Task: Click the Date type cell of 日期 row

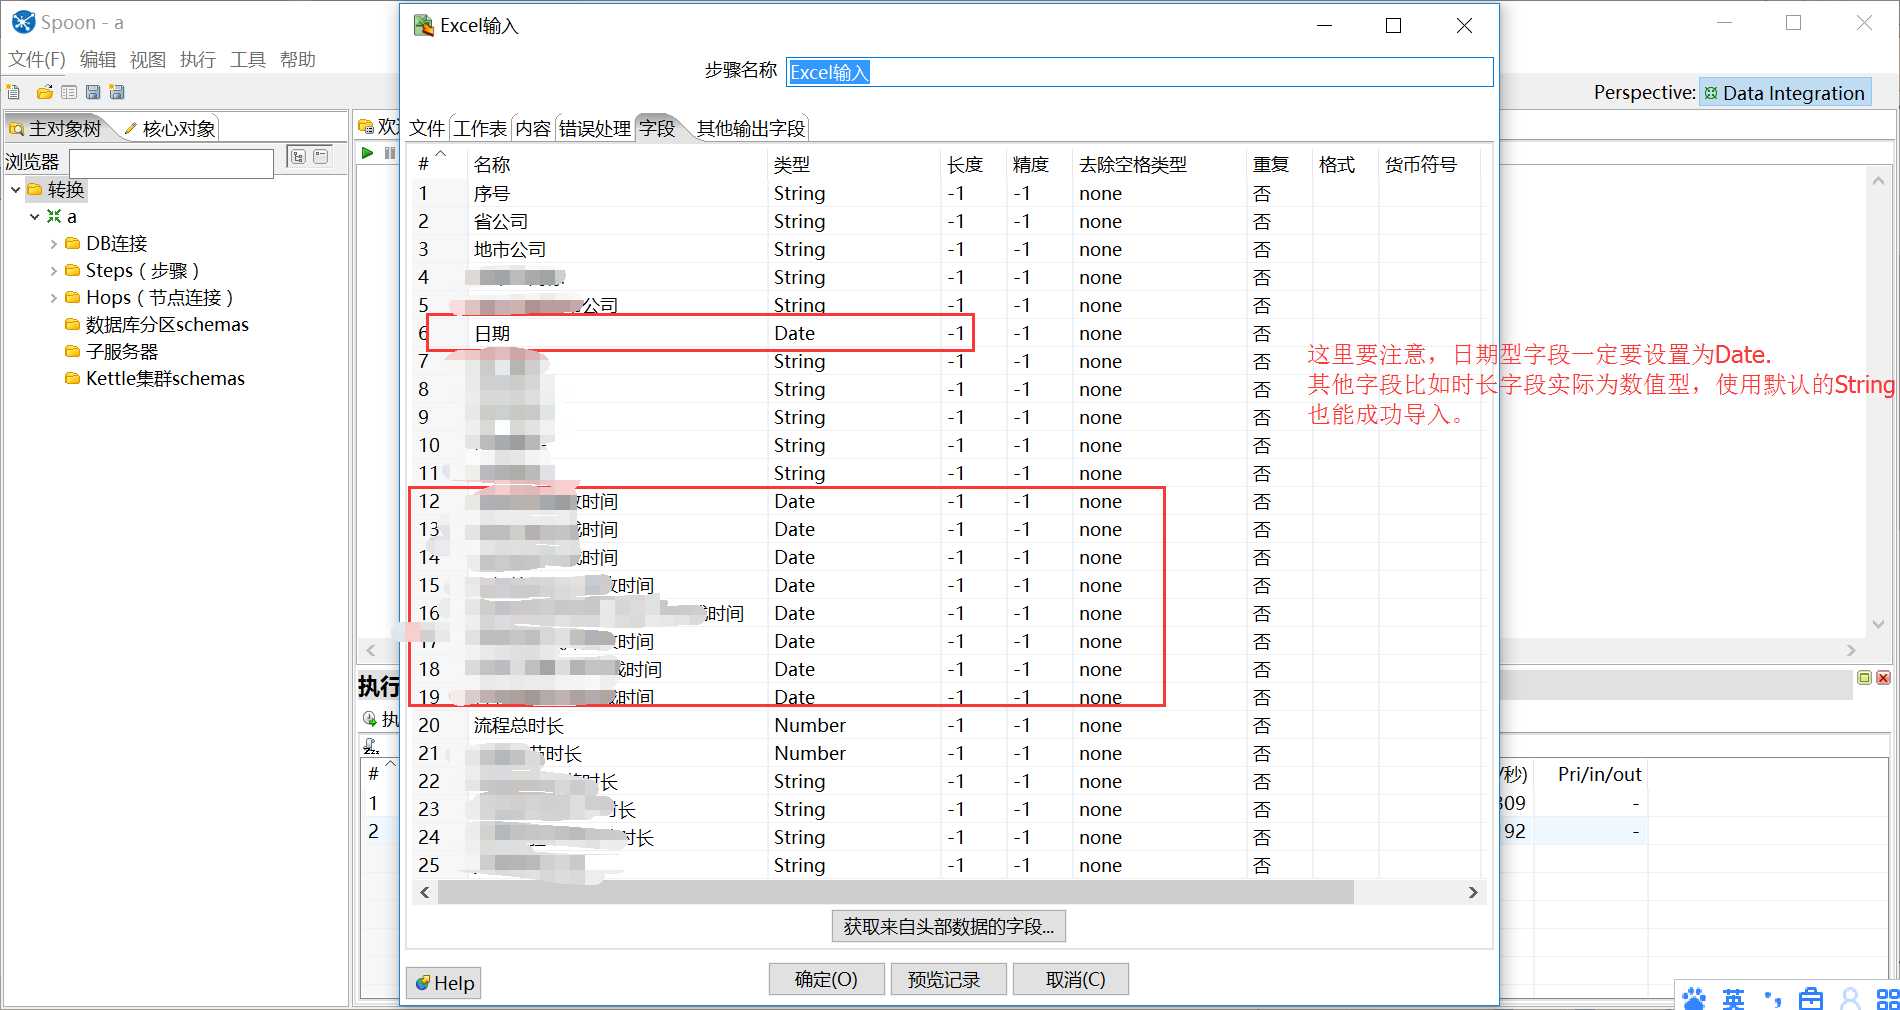Action: (854, 333)
